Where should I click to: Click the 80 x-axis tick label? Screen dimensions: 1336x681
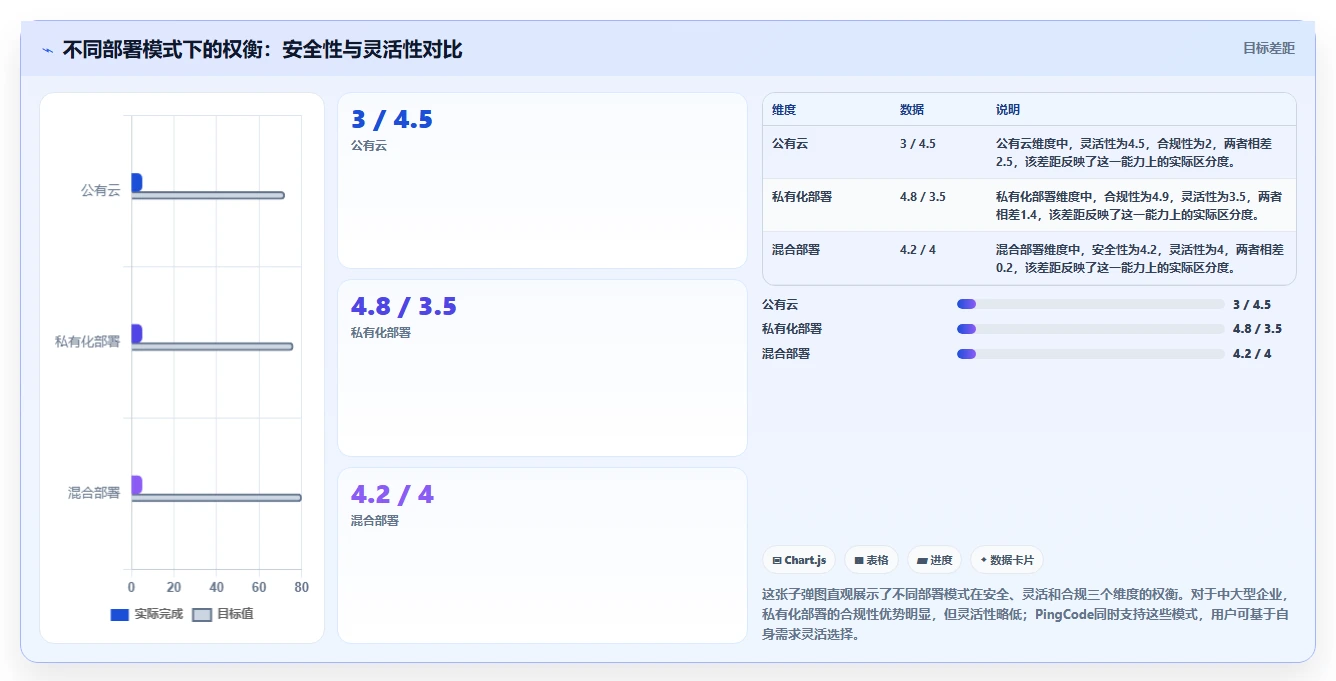click(x=302, y=587)
